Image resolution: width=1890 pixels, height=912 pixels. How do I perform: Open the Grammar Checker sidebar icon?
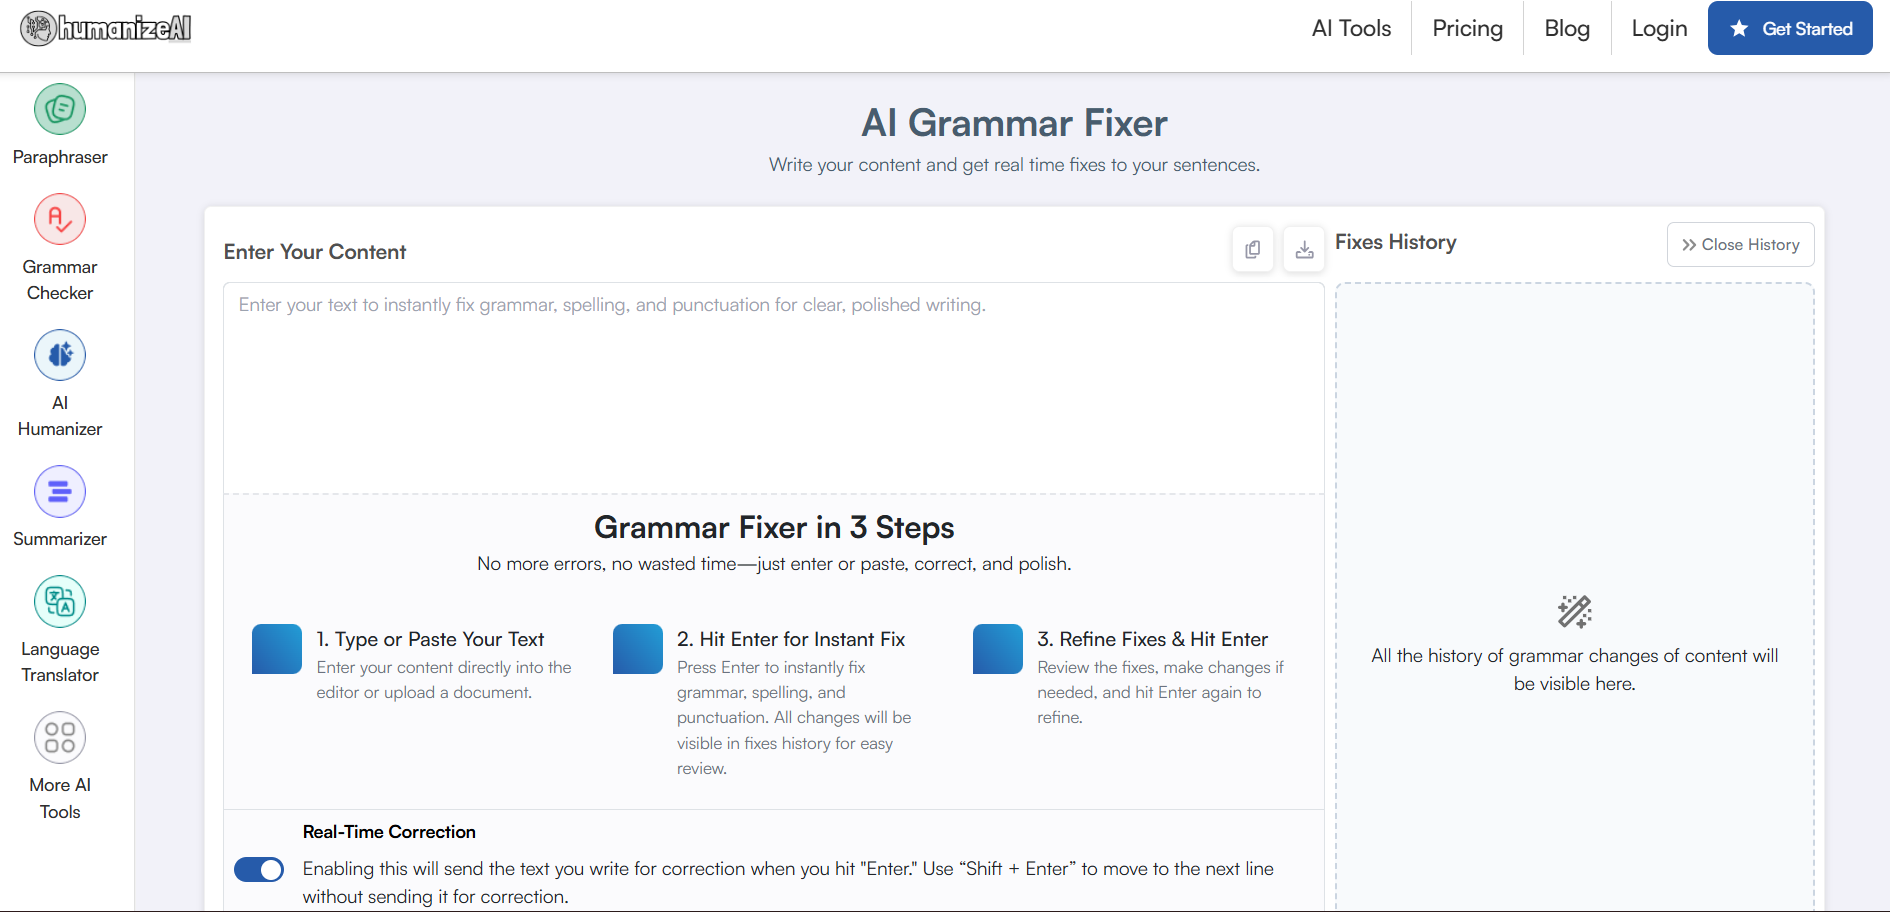pyautogui.click(x=60, y=219)
